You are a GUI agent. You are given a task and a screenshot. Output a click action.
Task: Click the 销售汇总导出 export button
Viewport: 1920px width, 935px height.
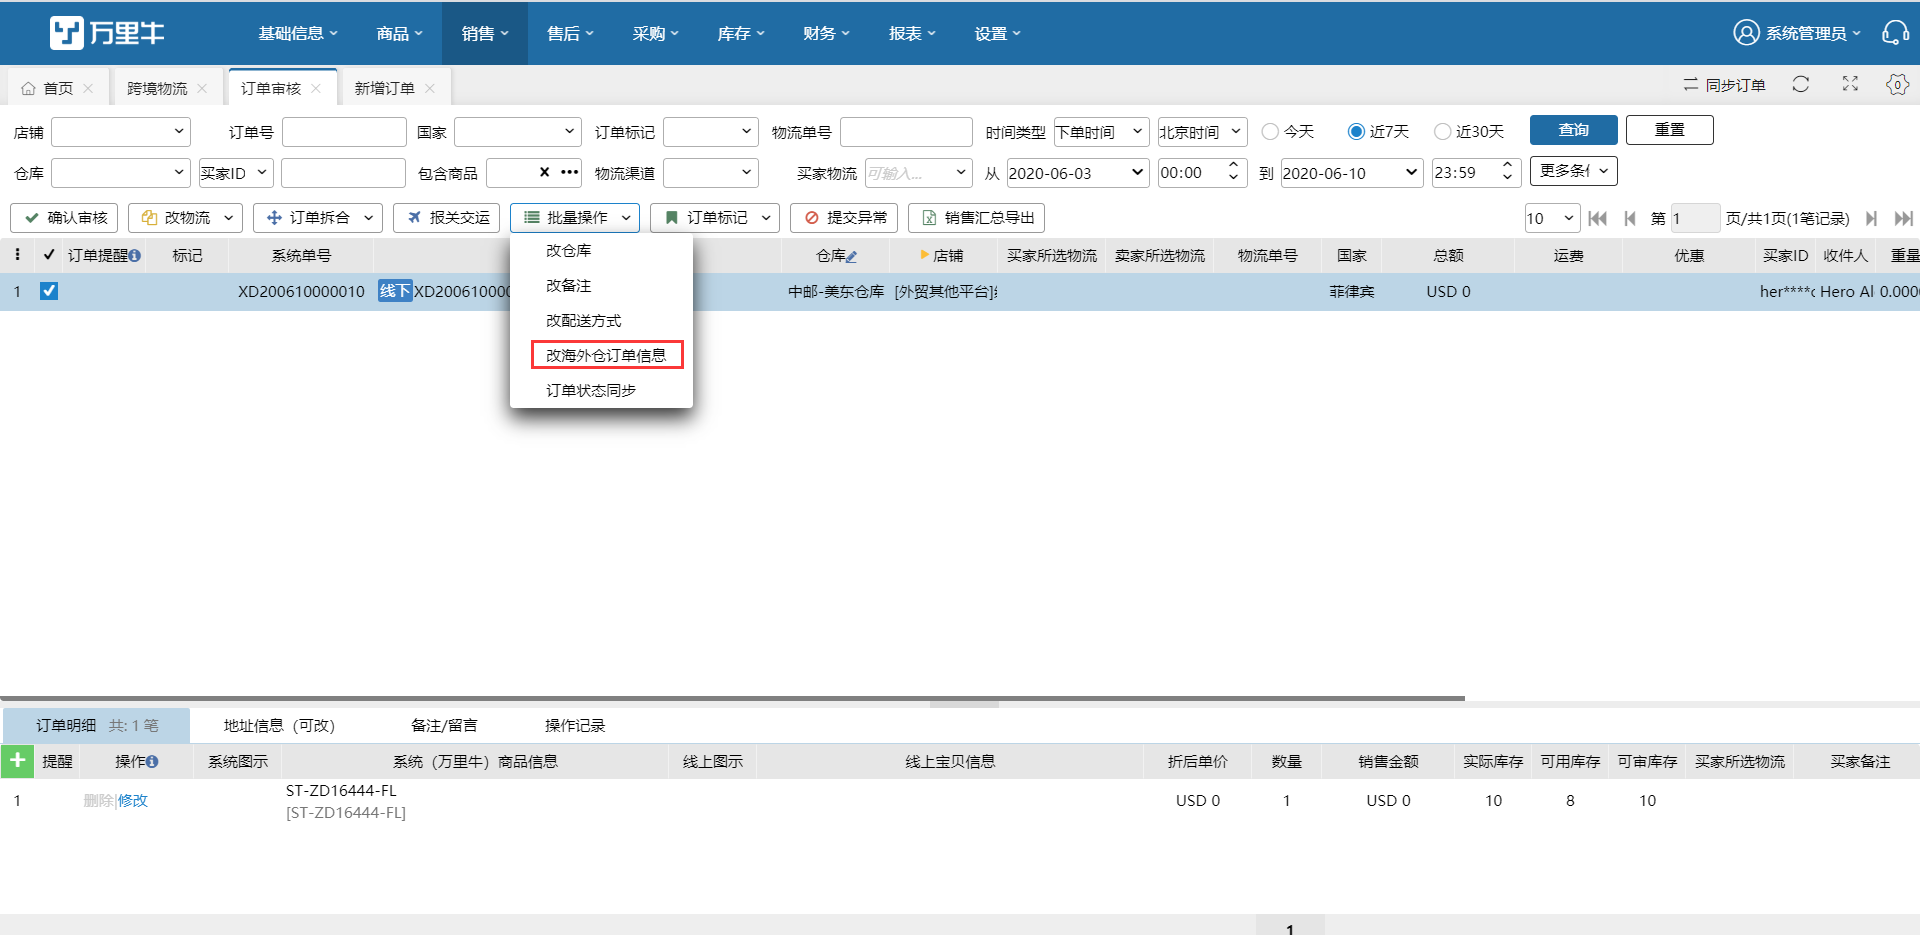click(976, 217)
